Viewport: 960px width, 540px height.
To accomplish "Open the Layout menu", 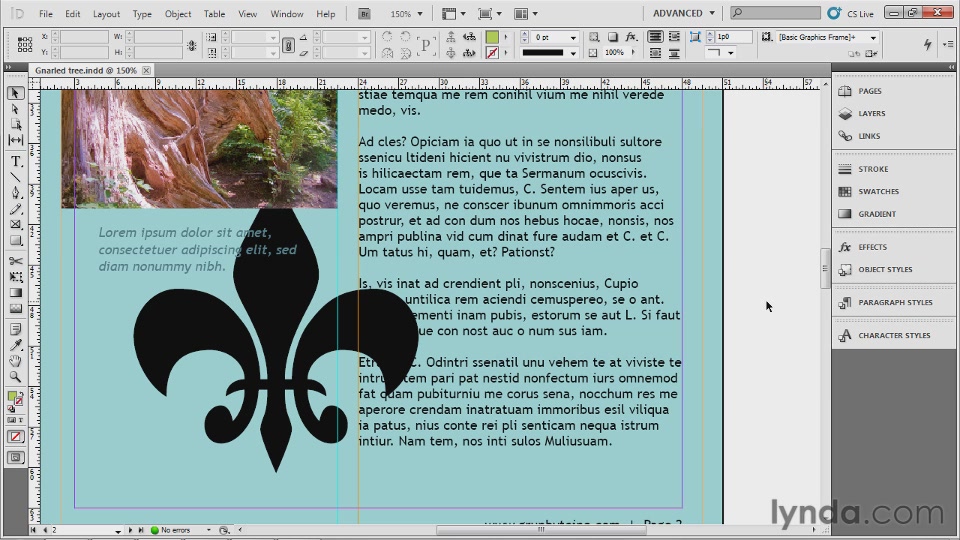I will (x=106, y=13).
